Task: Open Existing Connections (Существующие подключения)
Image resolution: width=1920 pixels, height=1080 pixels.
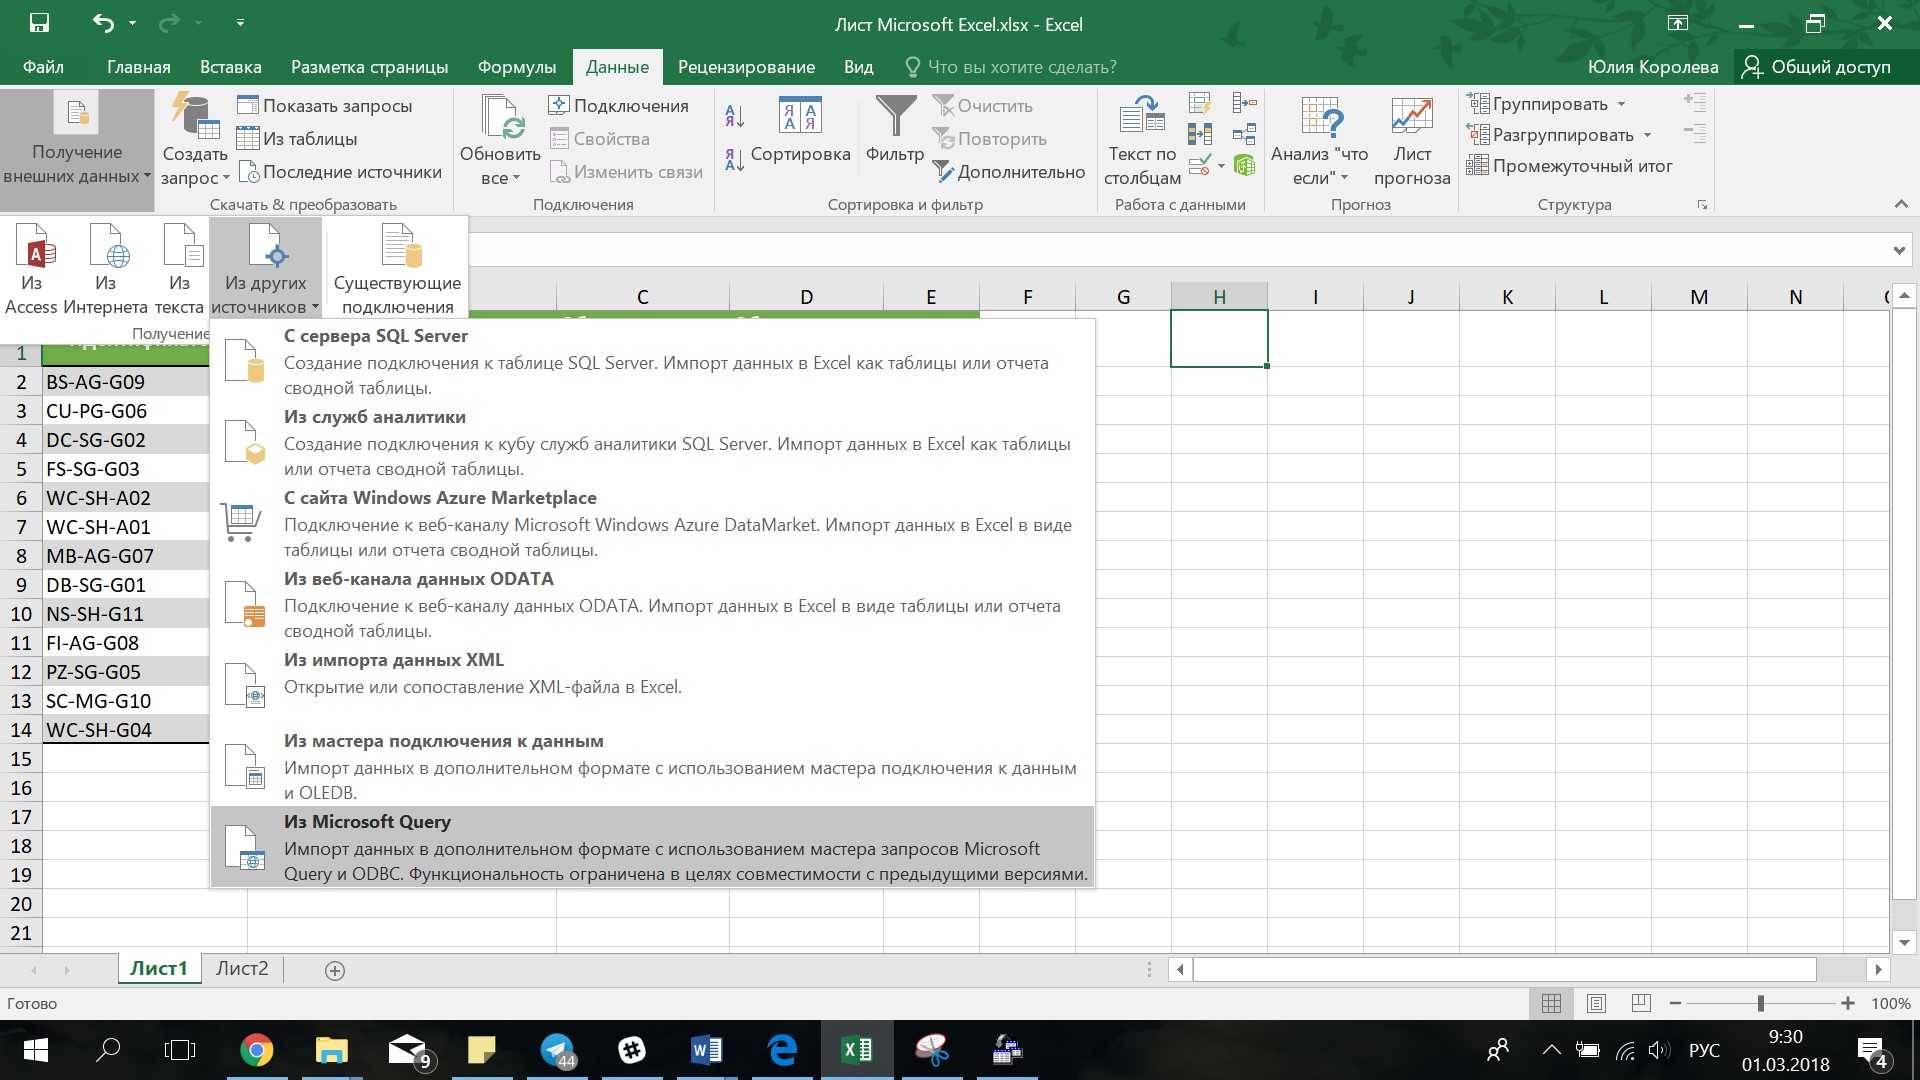Action: pyautogui.click(x=397, y=268)
